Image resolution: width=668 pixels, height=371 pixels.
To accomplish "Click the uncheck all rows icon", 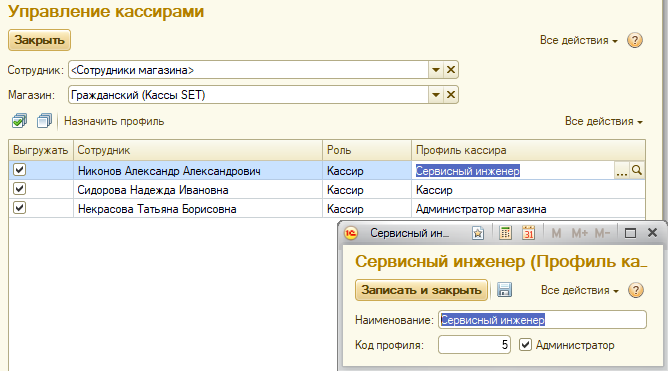I will (44, 121).
